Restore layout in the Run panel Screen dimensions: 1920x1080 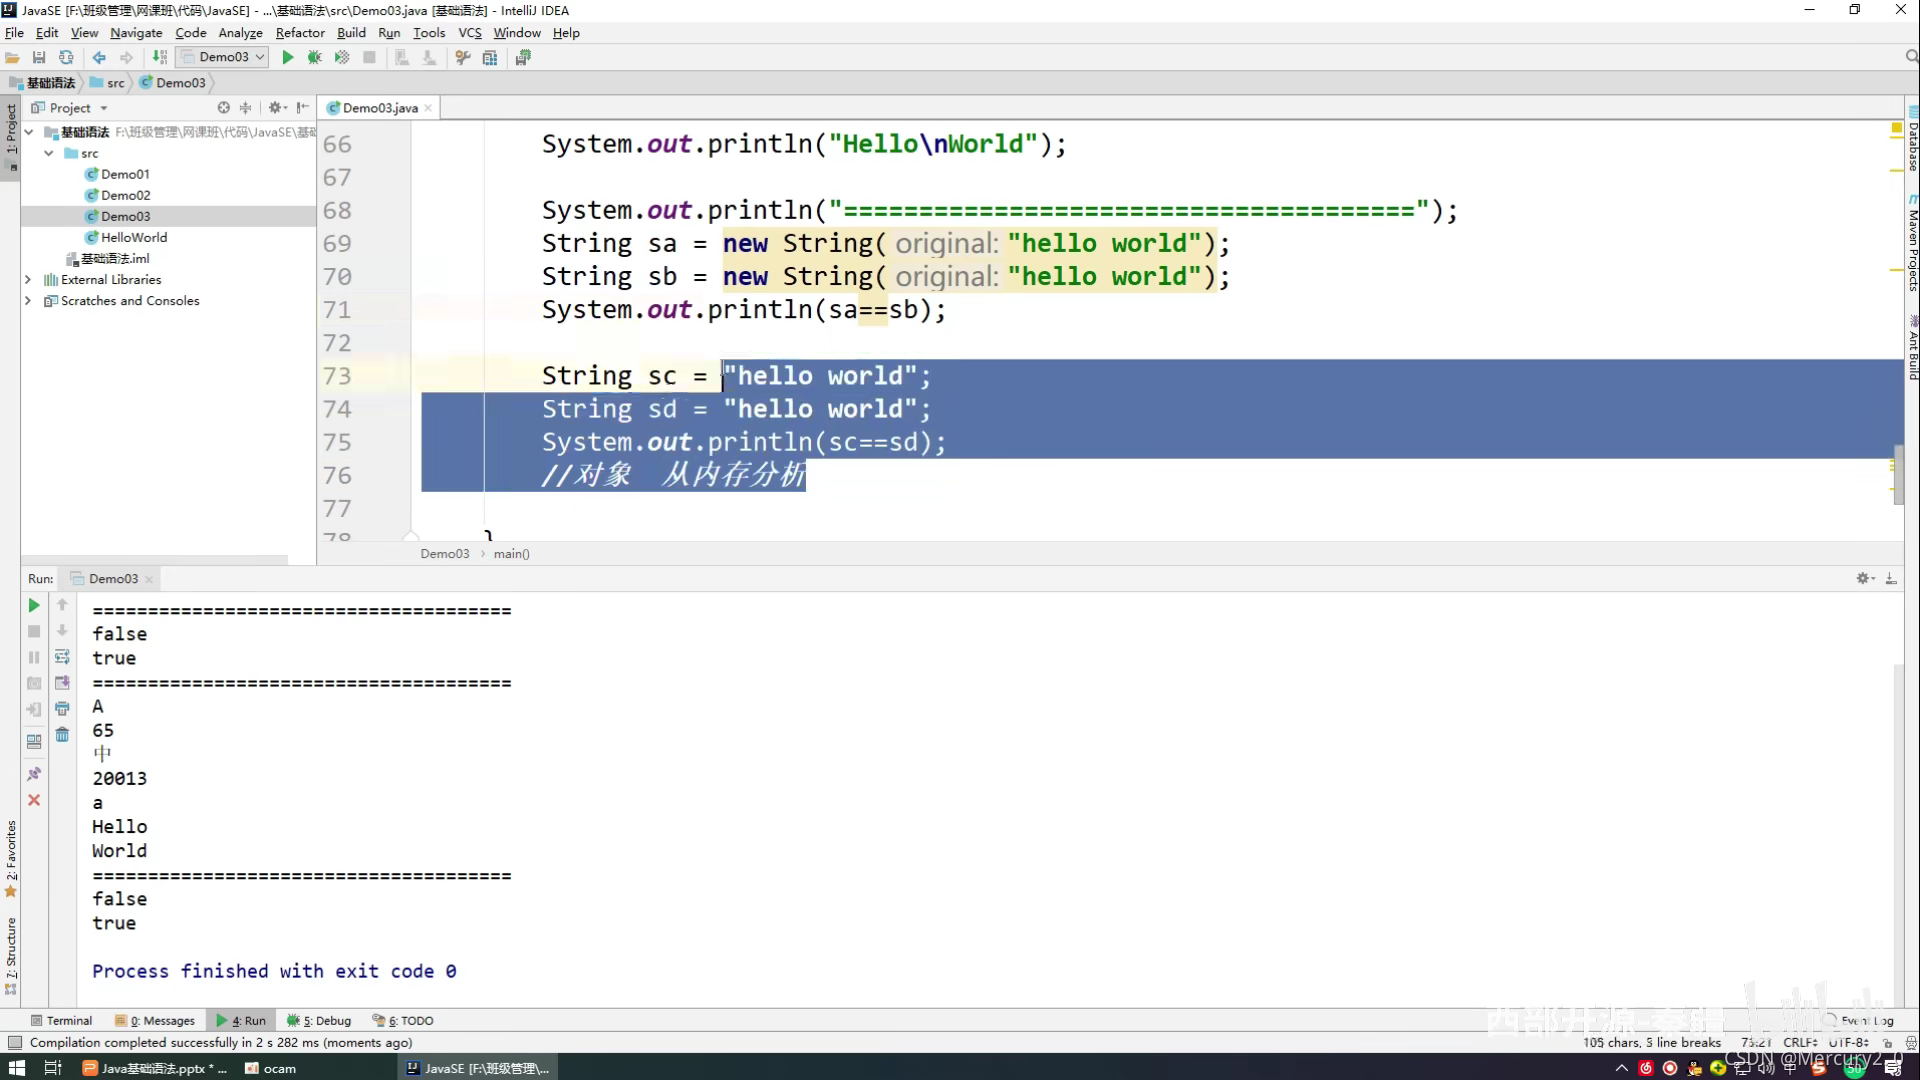pos(34,742)
